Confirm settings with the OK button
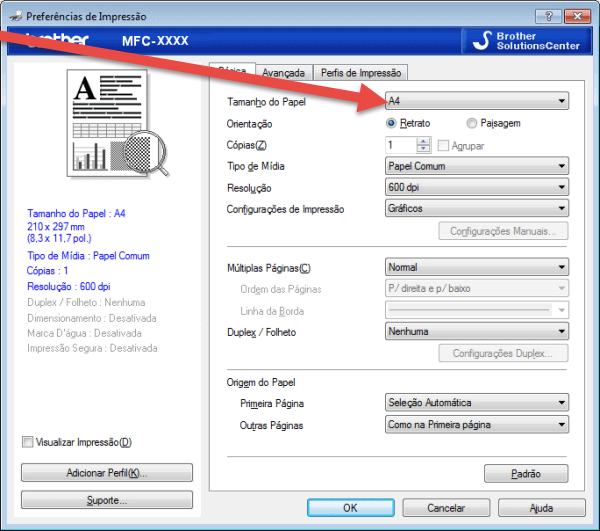The height and width of the screenshot is (531, 600). click(x=350, y=507)
